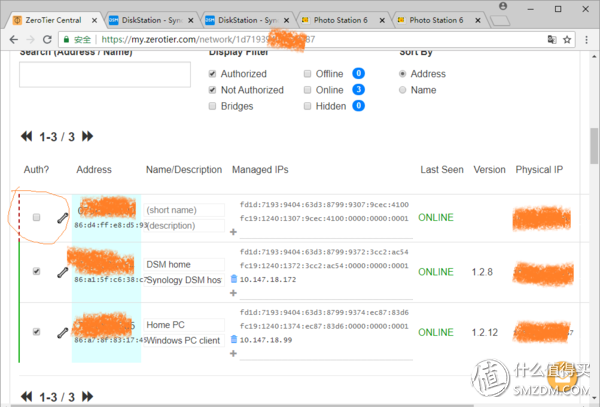Open a new browser tab
The width and height of the screenshot is (600, 407).
[x=500, y=21]
